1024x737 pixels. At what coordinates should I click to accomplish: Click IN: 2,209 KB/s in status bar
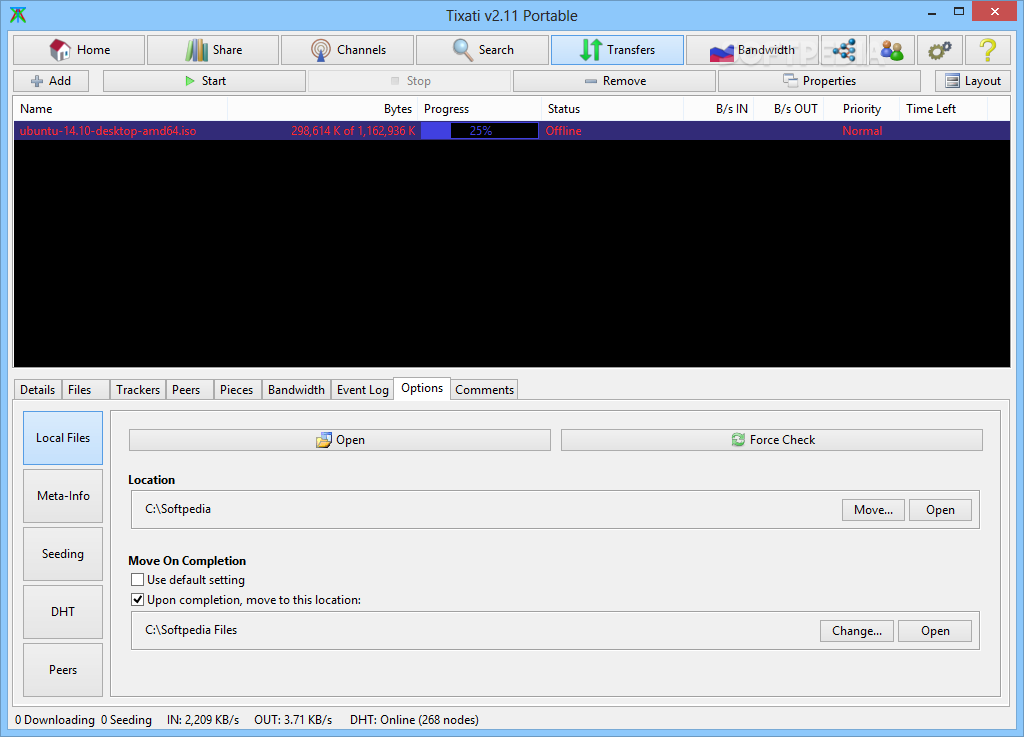point(203,719)
